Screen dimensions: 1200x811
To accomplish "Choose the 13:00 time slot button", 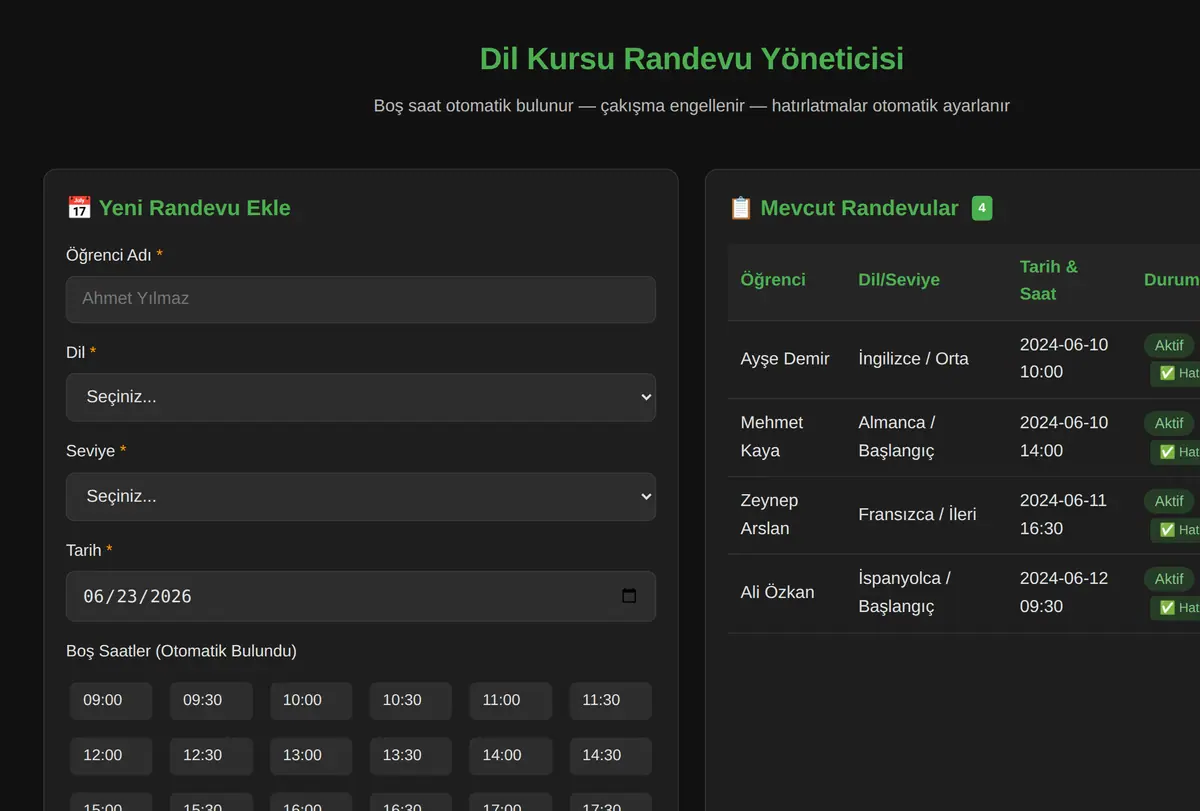I will click(x=311, y=755).
